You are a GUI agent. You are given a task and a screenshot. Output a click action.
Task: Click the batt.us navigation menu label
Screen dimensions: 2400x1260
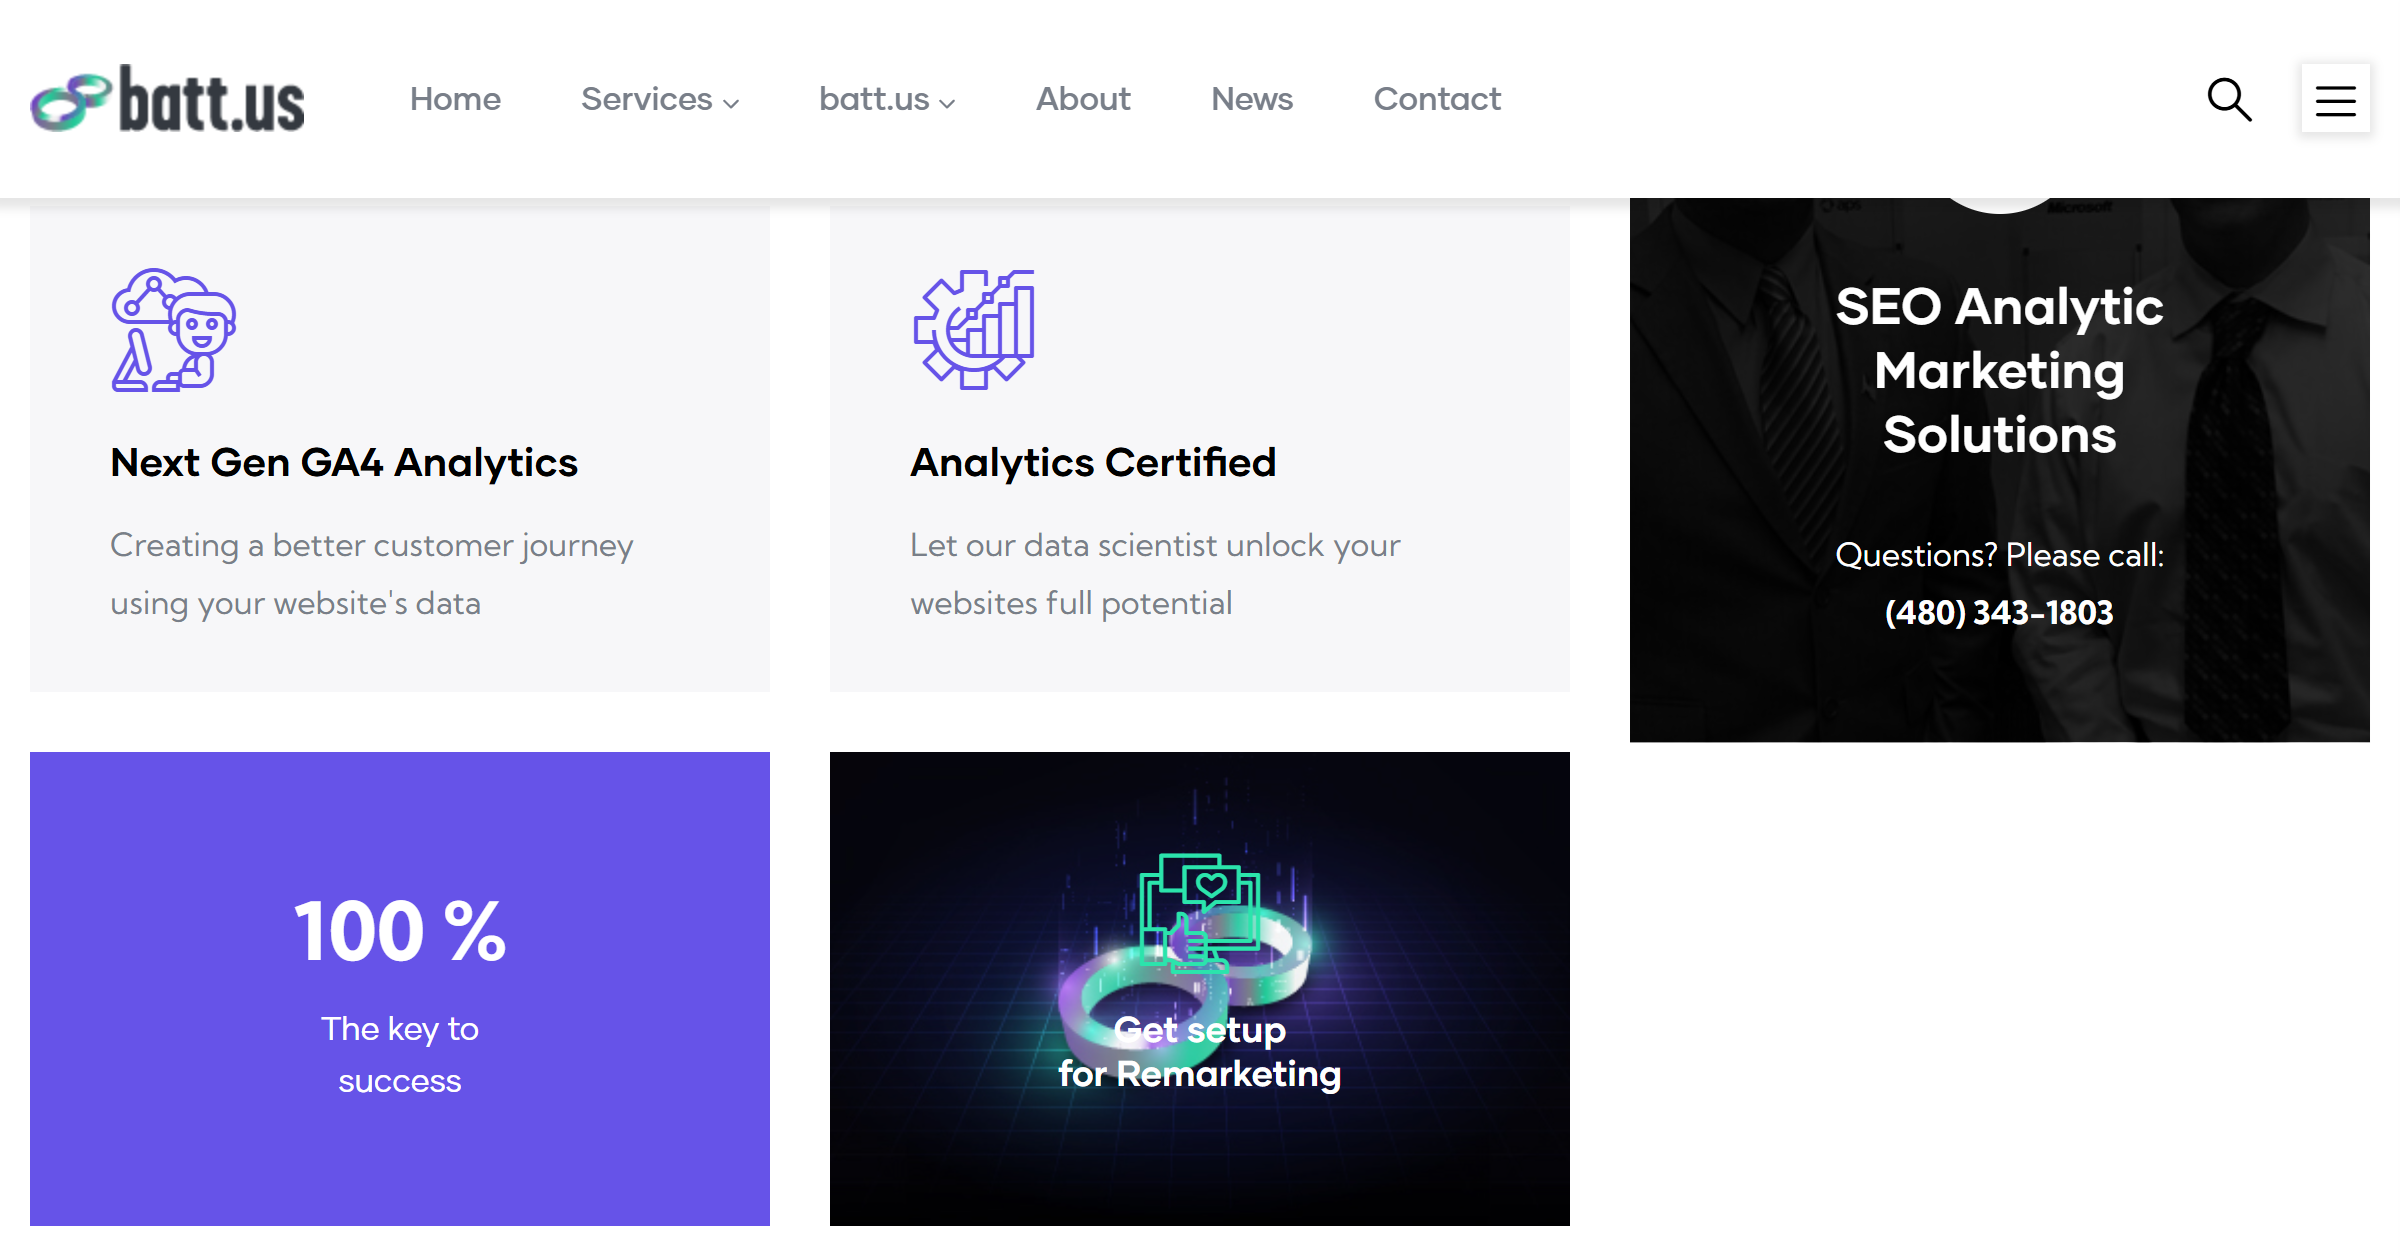(x=874, y=99)
